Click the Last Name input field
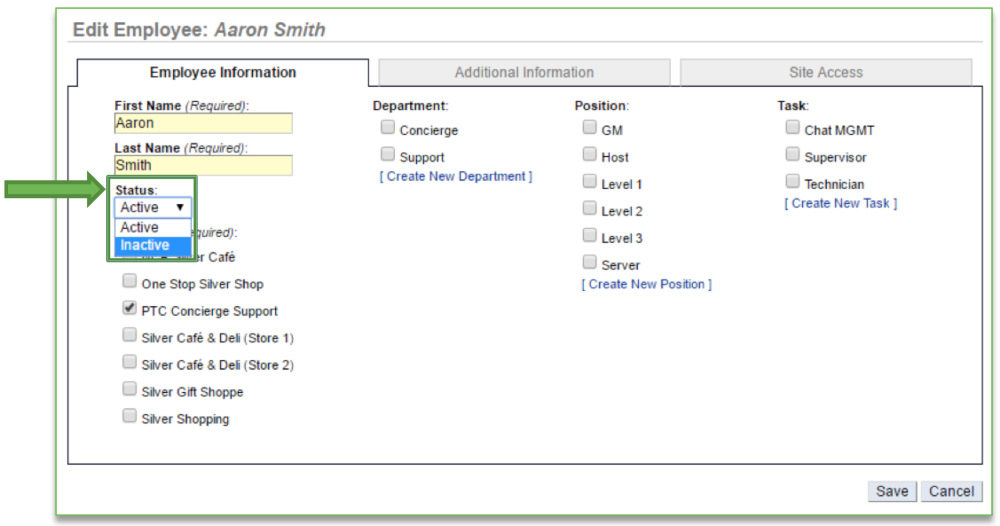 [x=203, y=165]
